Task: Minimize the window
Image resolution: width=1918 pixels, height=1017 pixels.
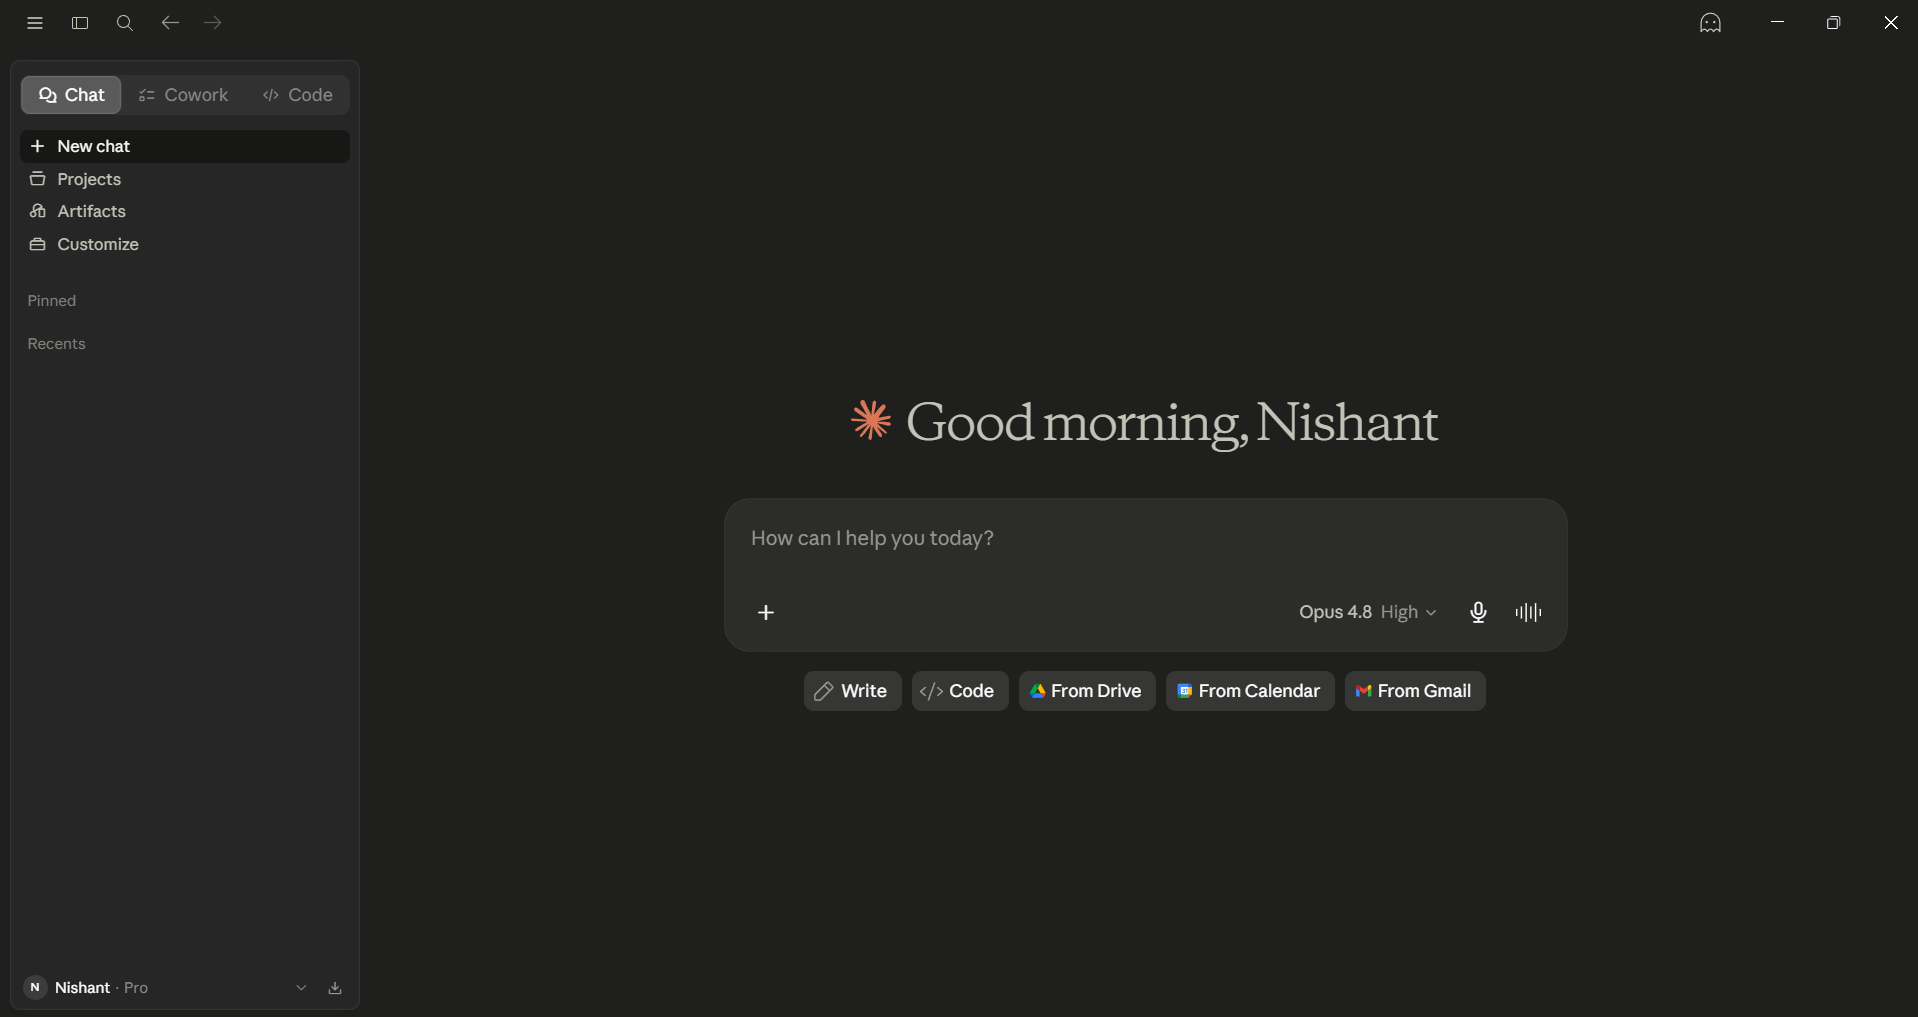Action: [x=1777, y=22]
